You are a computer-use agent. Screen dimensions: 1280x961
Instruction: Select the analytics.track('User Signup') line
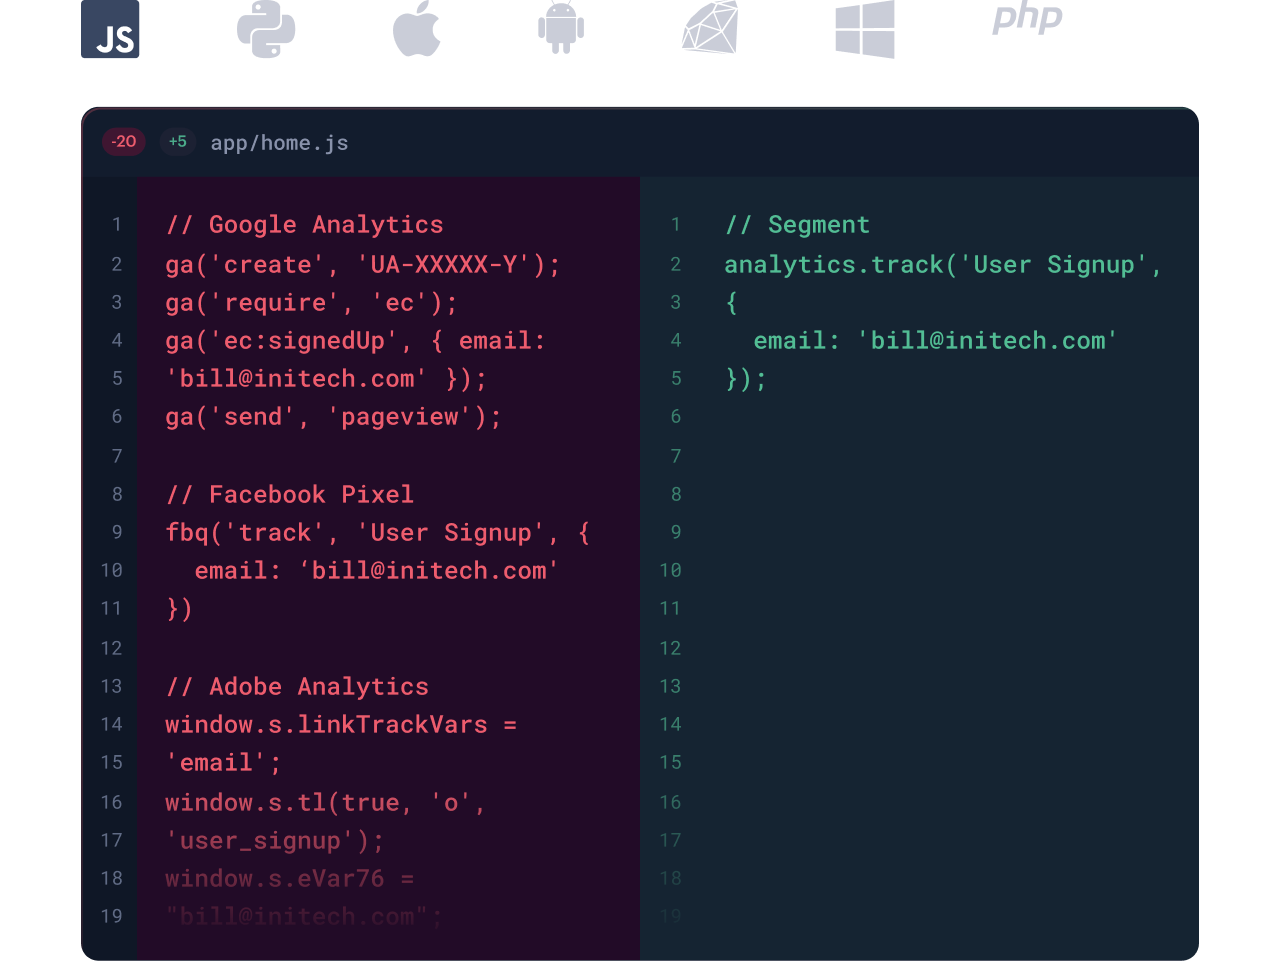click(x=943, y=265)
